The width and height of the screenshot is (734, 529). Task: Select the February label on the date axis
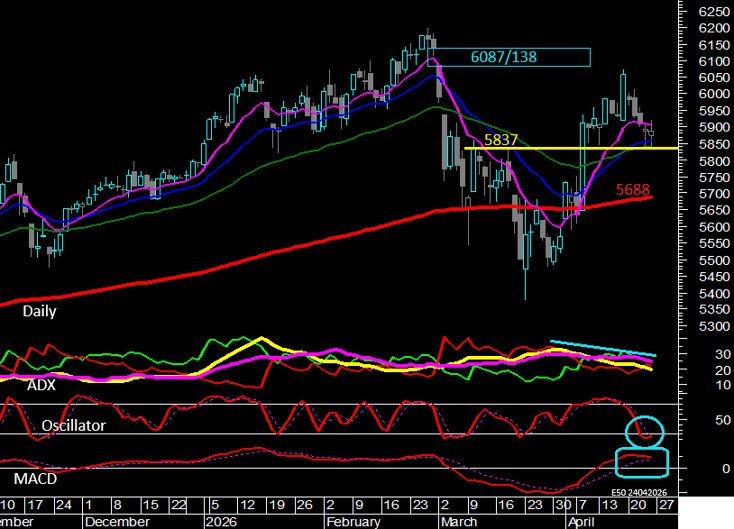click(x=354, y=521)
